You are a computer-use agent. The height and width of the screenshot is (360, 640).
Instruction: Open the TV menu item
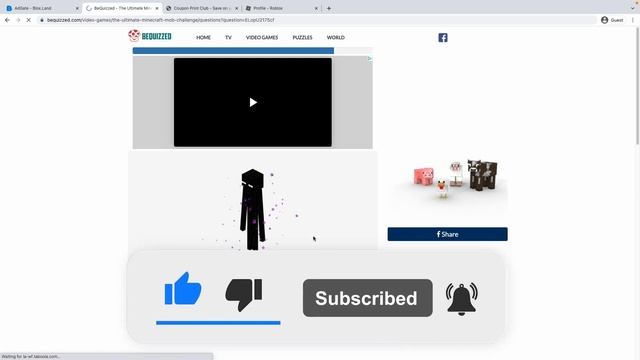coord(228,38)
